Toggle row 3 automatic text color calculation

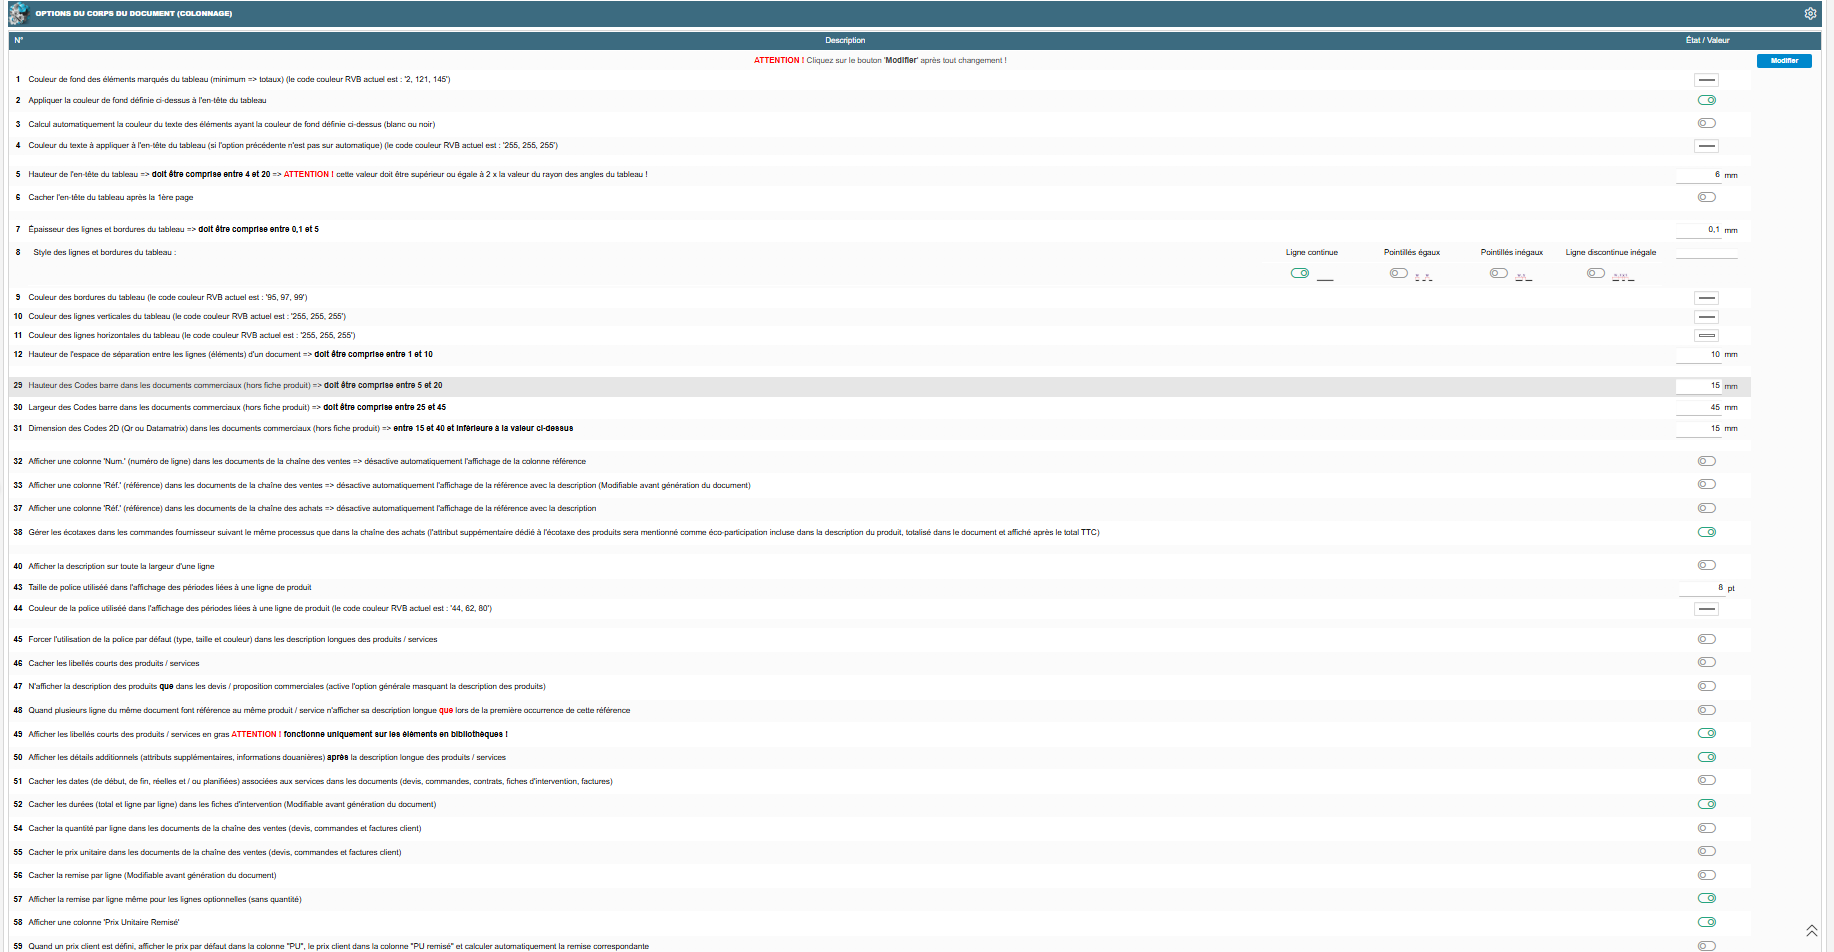pyautogui.click(x=1707, y=123)
